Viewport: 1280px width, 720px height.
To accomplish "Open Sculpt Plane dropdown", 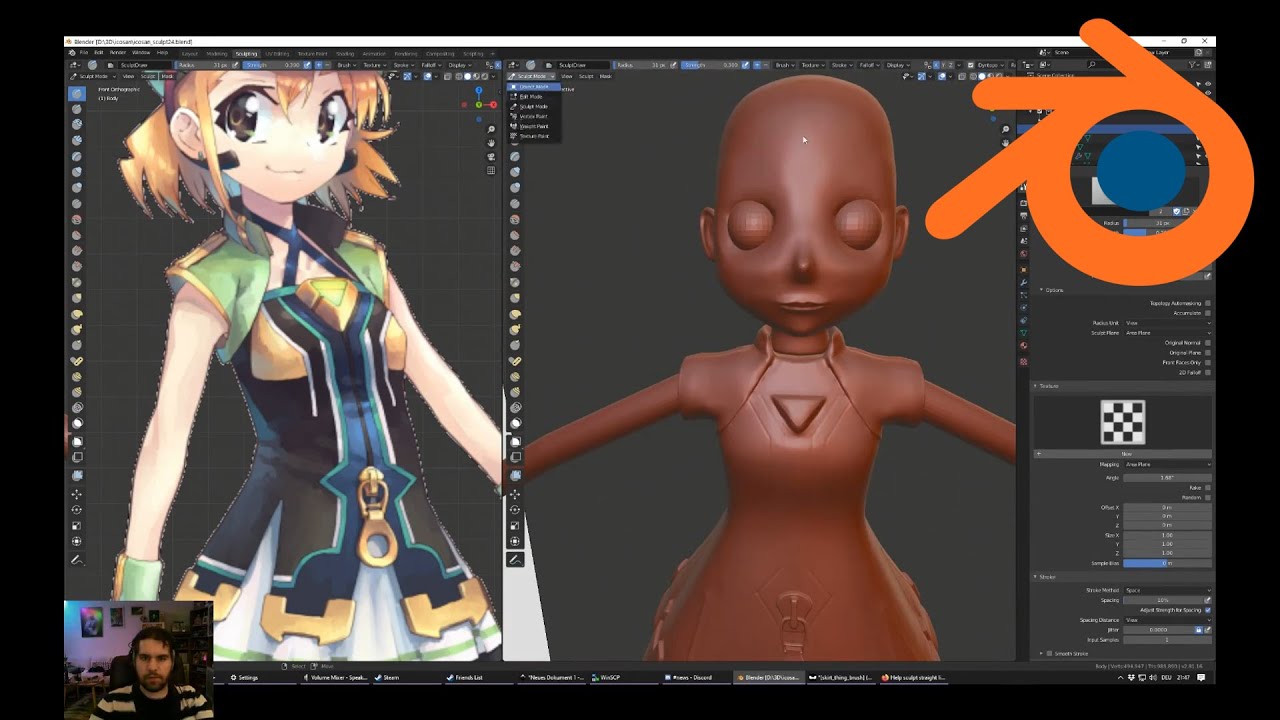I will coord(1167,333).
